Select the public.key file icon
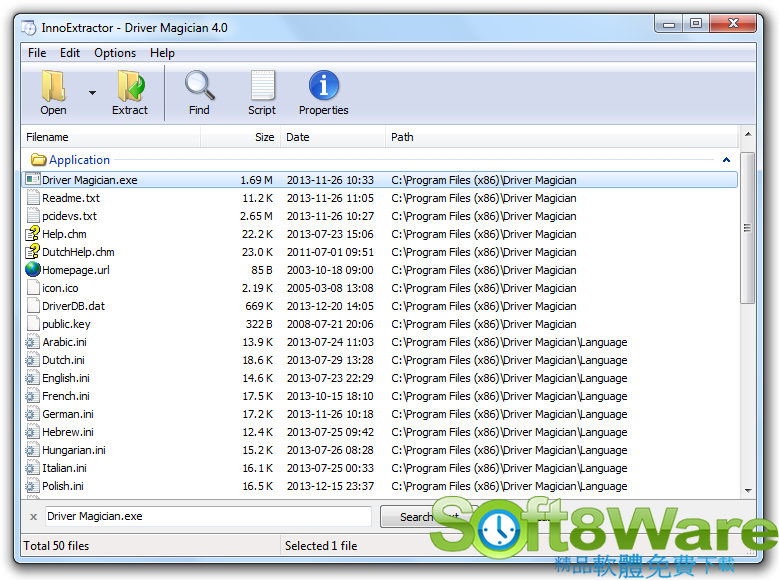779x580 pixels. point(33,324)
